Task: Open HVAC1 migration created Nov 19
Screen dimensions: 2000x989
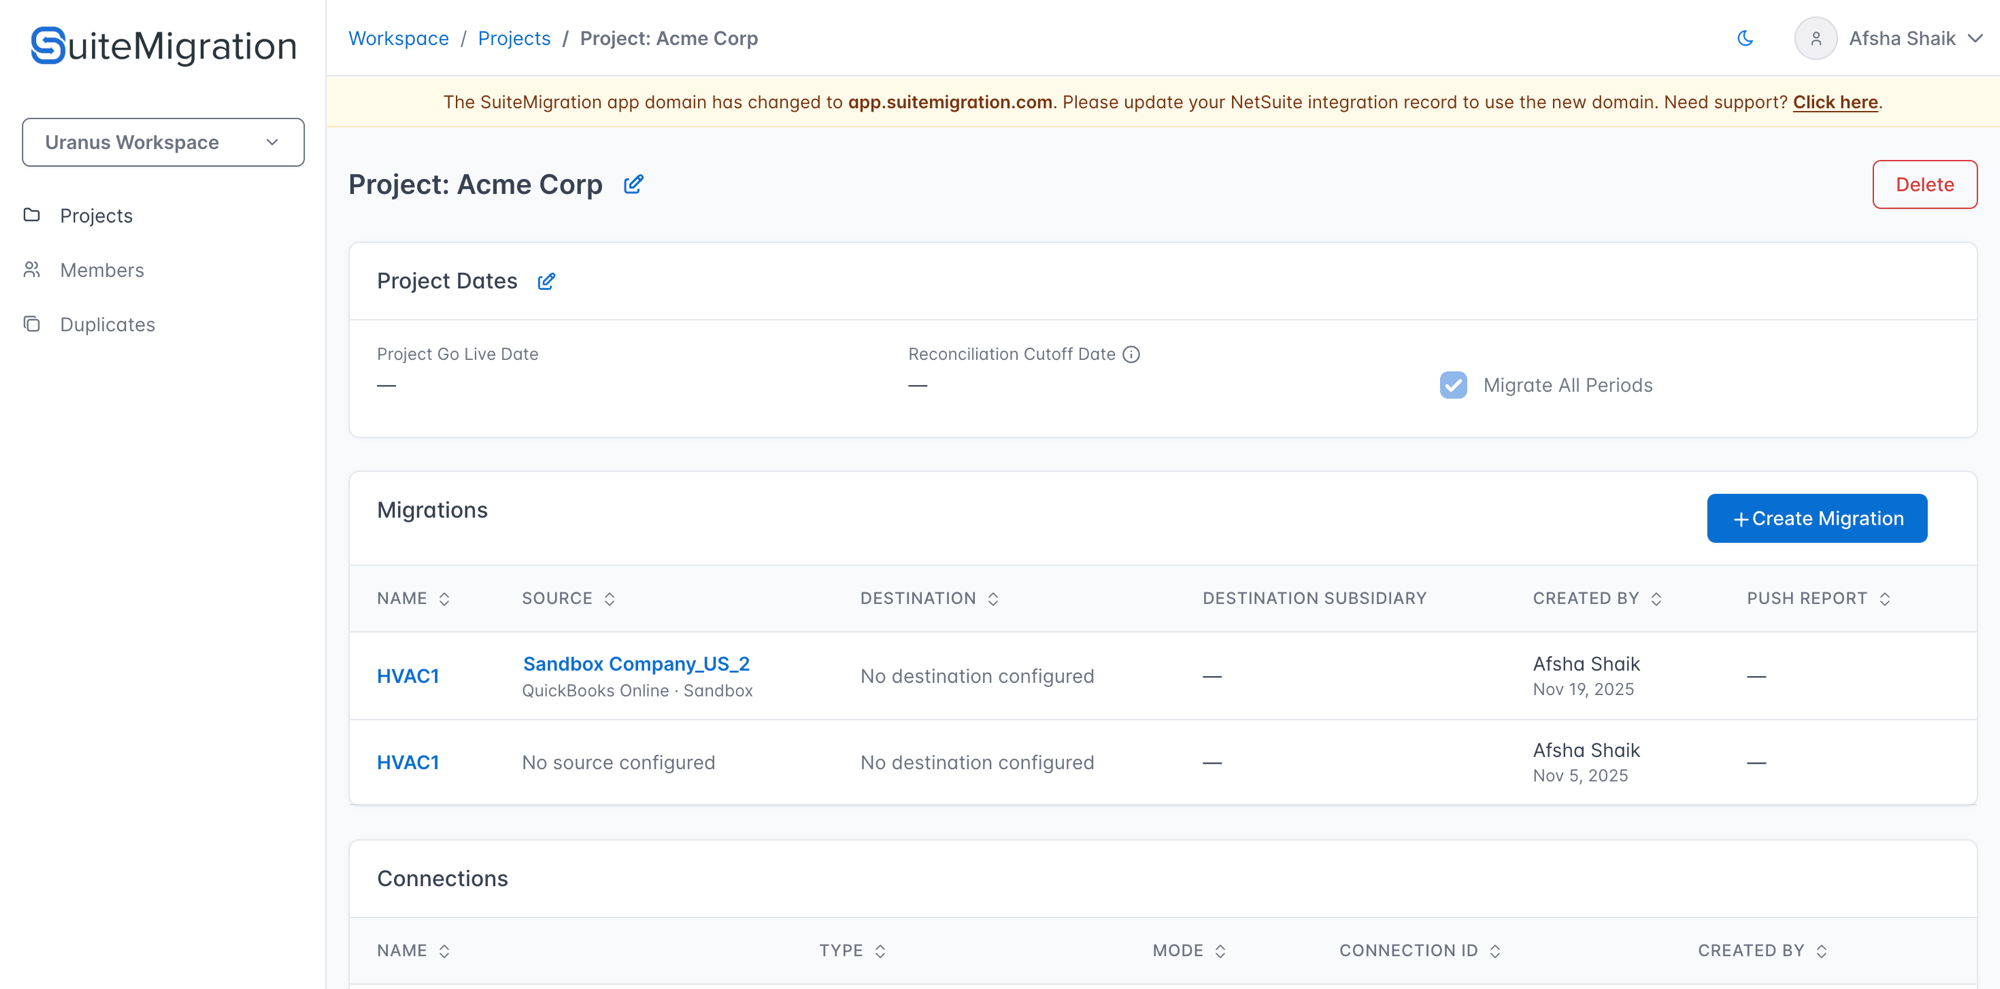Action: [x=408, y=676]
